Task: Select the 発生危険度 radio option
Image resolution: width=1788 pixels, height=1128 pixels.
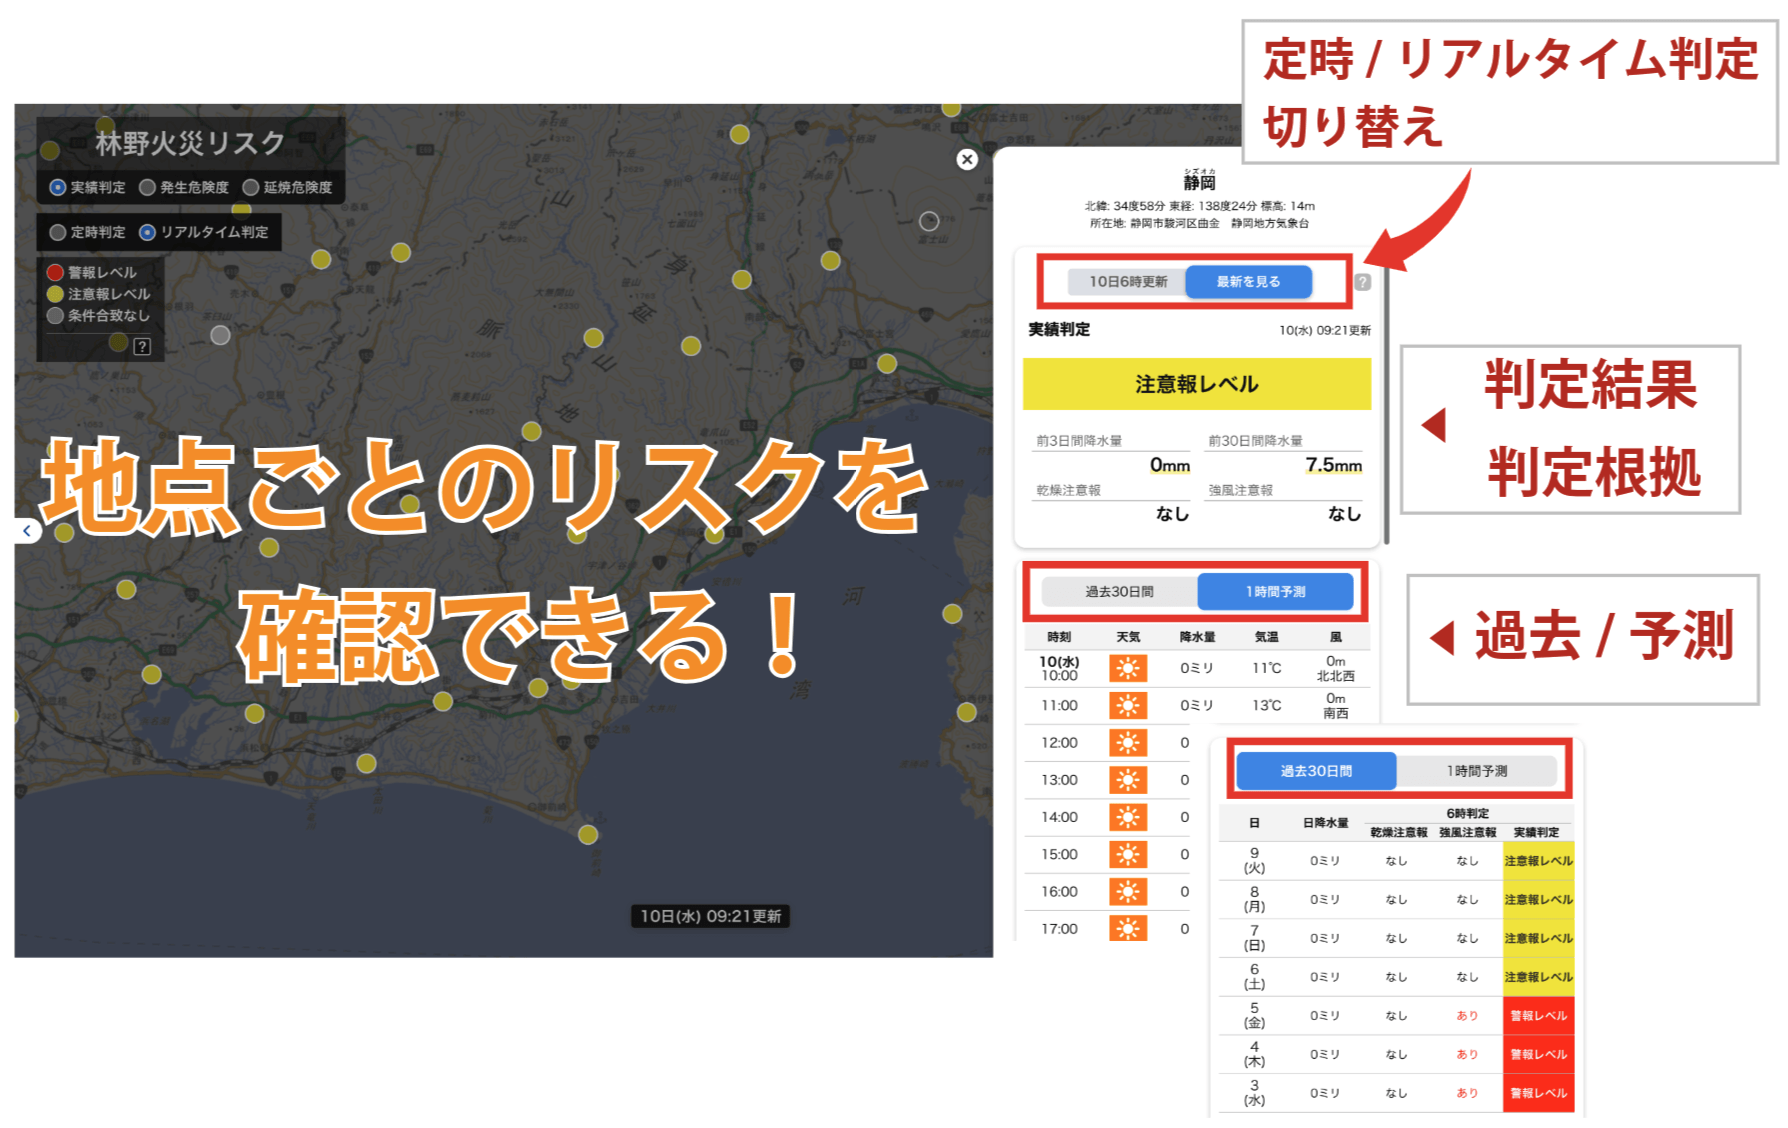Action: [x=148, y=187]
